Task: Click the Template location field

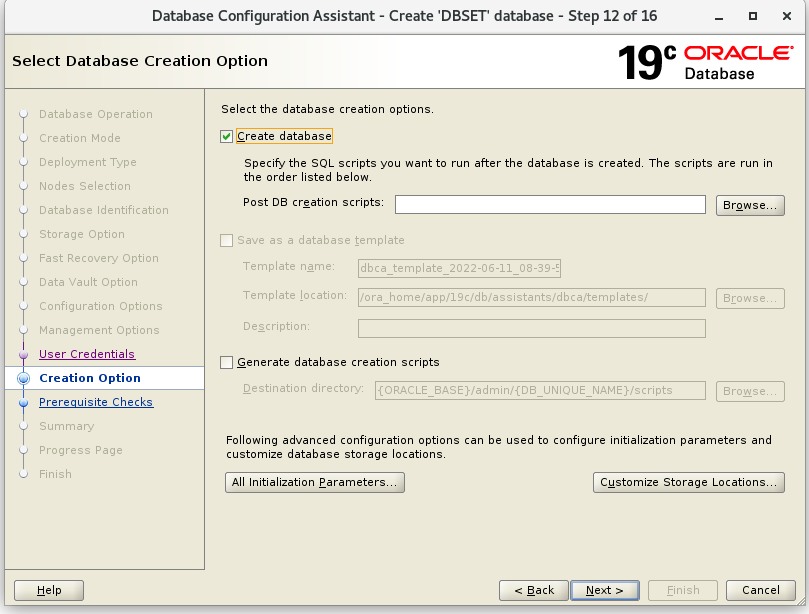Action: [531, 297]
